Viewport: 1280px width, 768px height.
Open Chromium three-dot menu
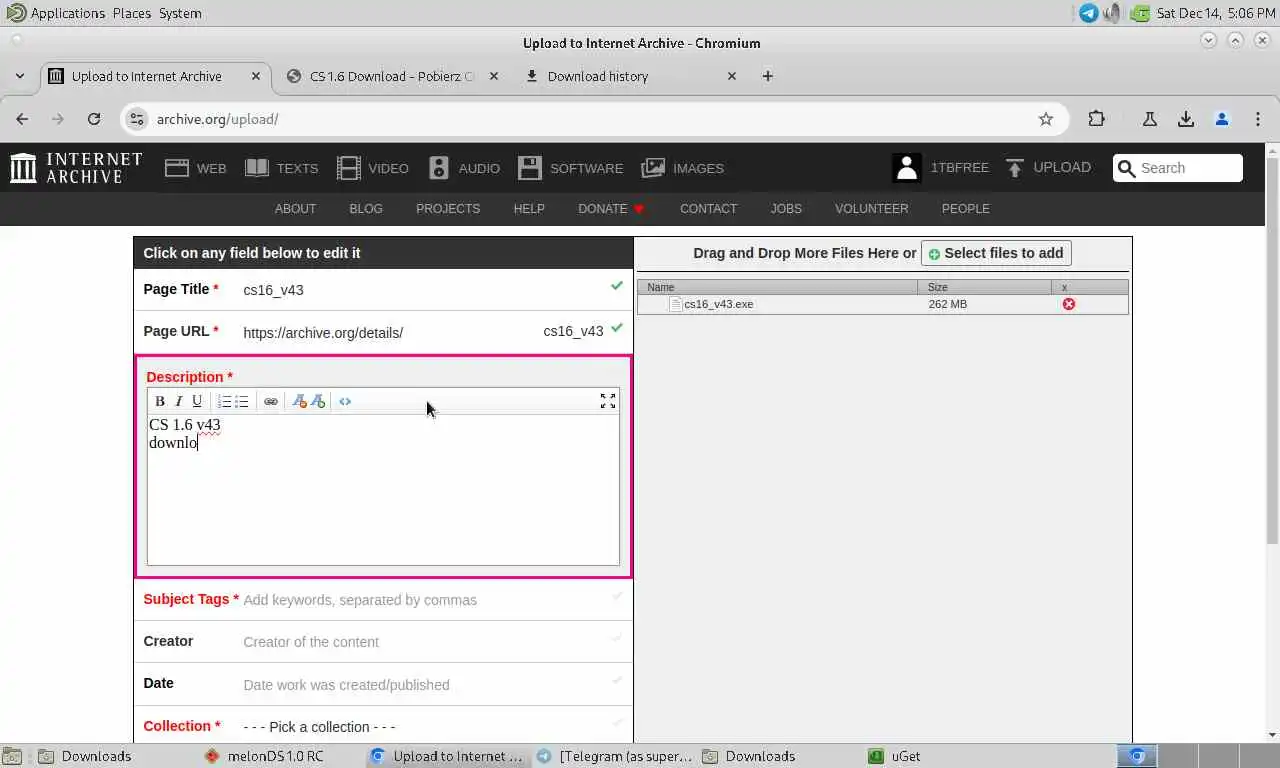(1258, 119)
